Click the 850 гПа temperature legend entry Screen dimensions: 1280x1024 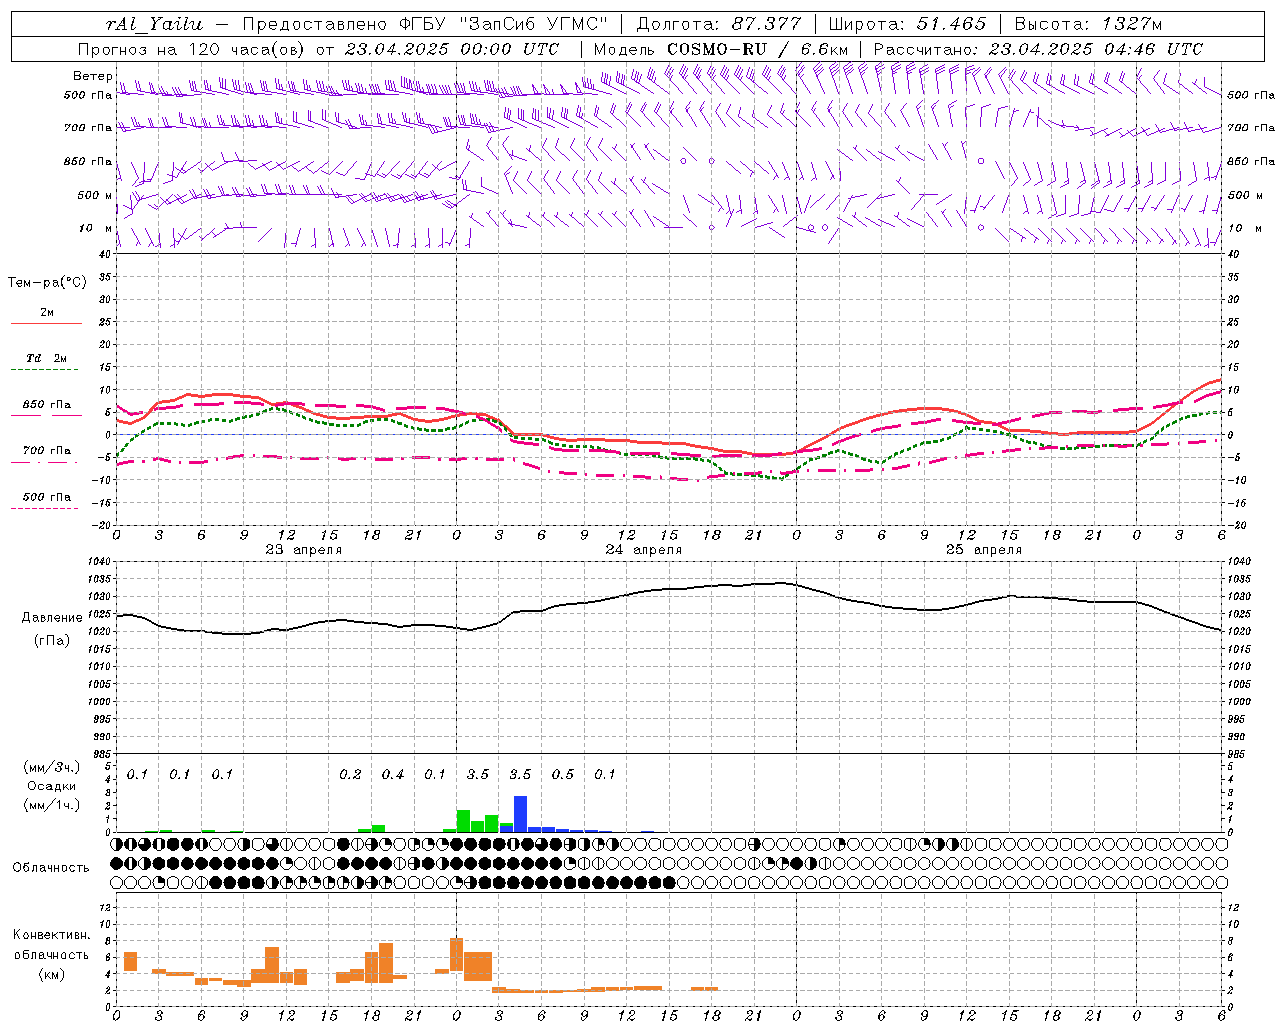coord(47,405)
